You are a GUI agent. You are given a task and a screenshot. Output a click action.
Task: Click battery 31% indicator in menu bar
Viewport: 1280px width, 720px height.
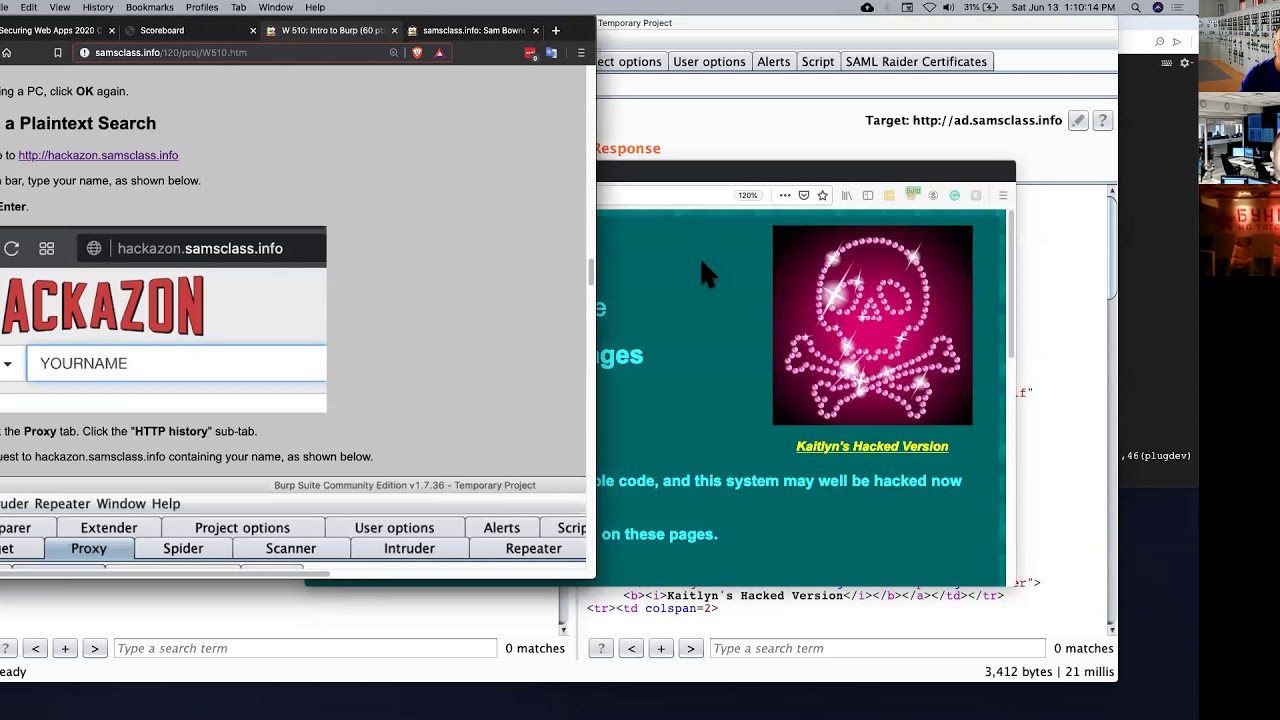click(x=980, y=8)
